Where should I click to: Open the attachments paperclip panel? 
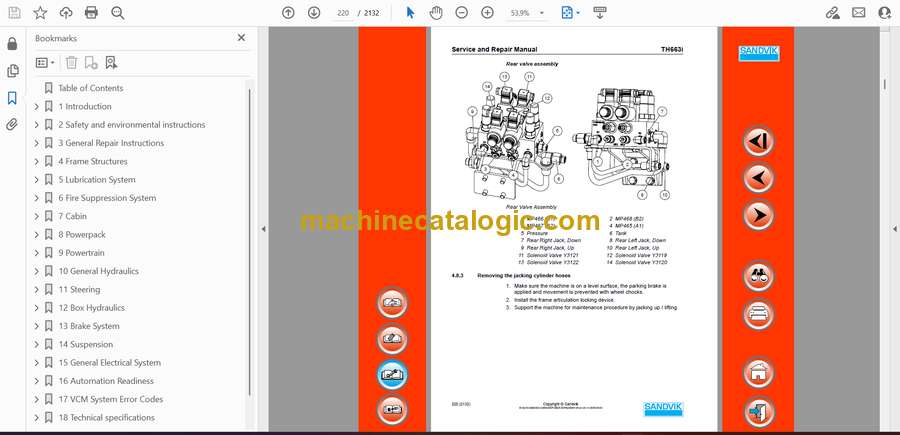[12, 125]
